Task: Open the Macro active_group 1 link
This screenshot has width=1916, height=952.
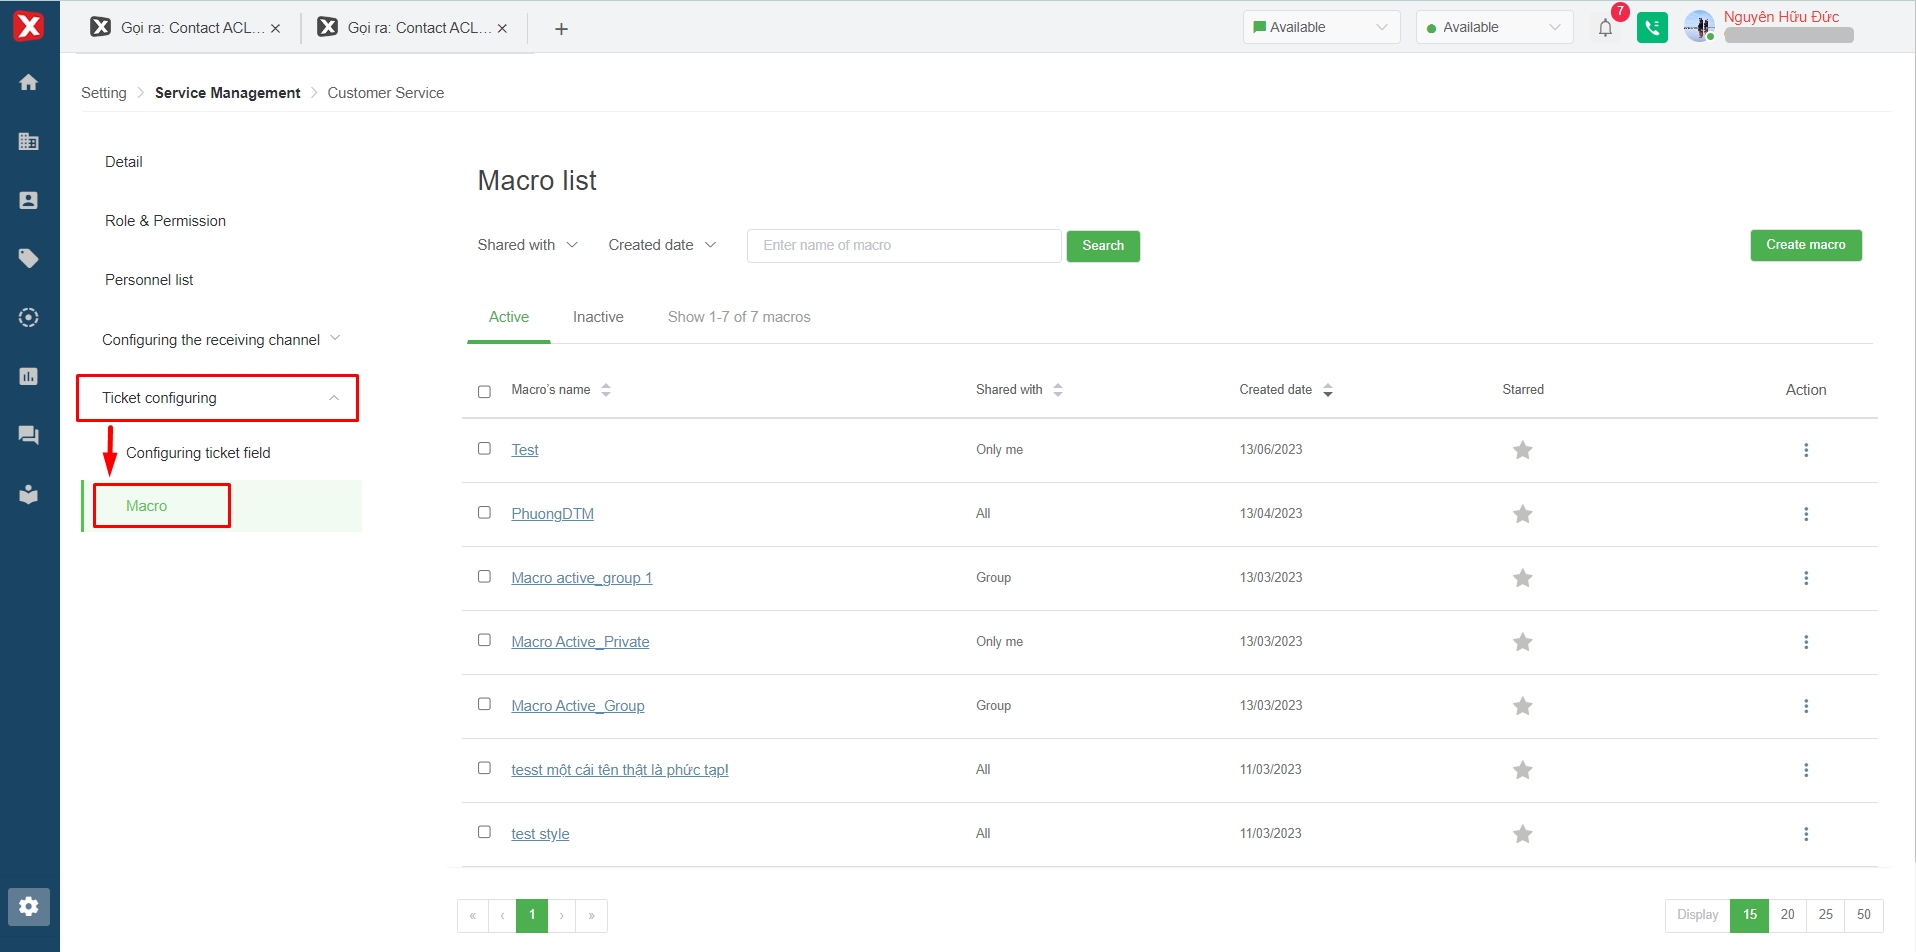Action: click(x=581, y=578)
